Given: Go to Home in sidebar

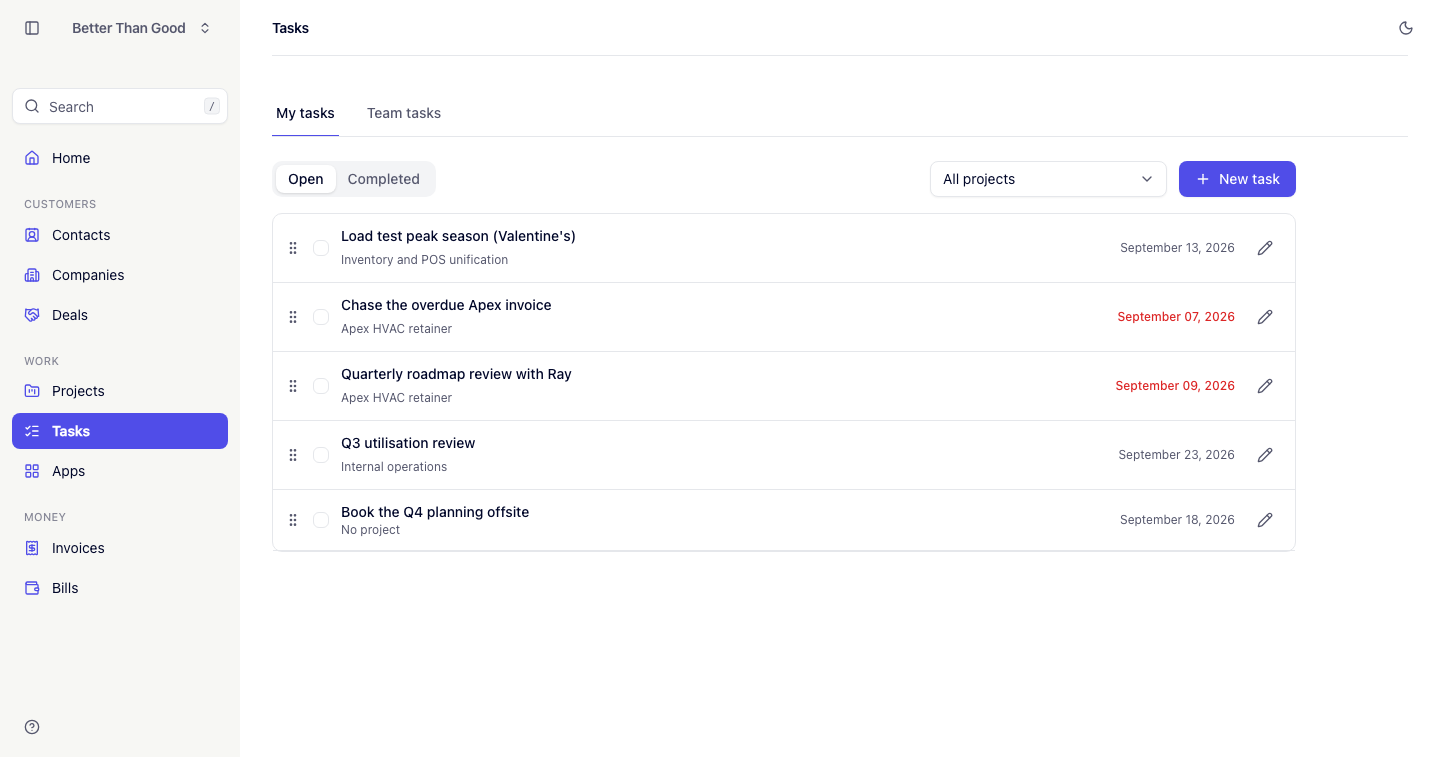Looking at the screenshot, I should point(120,158).
